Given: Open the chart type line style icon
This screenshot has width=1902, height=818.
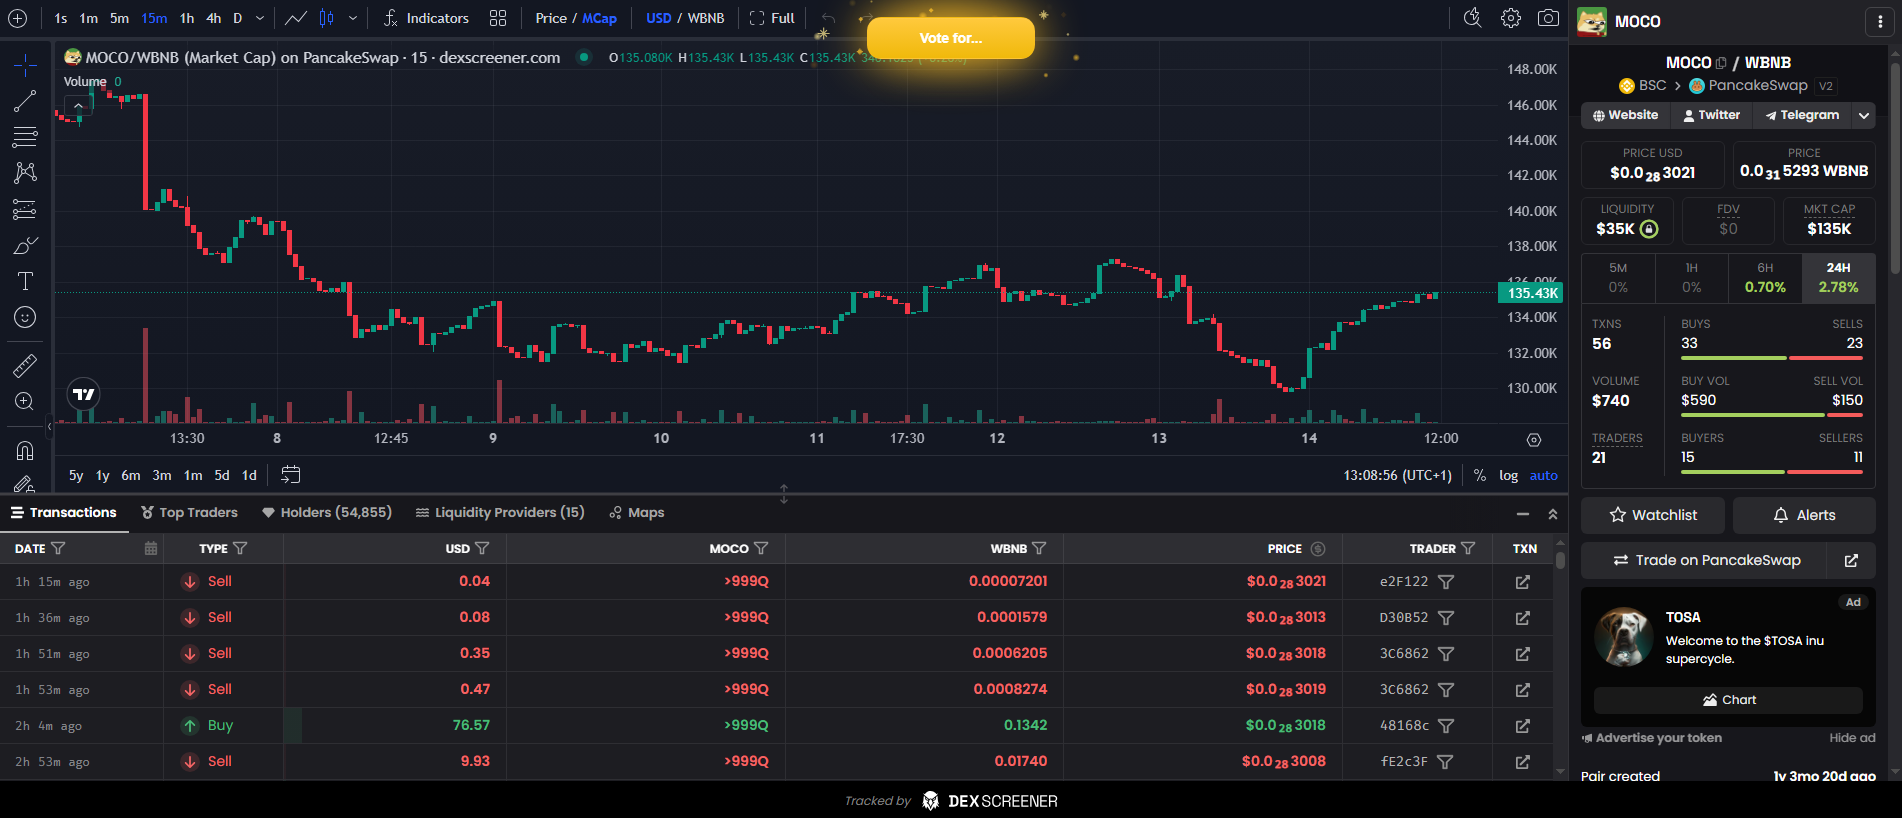Looking at the screenshot, I should pyautogui.click(x=296, y=18).
